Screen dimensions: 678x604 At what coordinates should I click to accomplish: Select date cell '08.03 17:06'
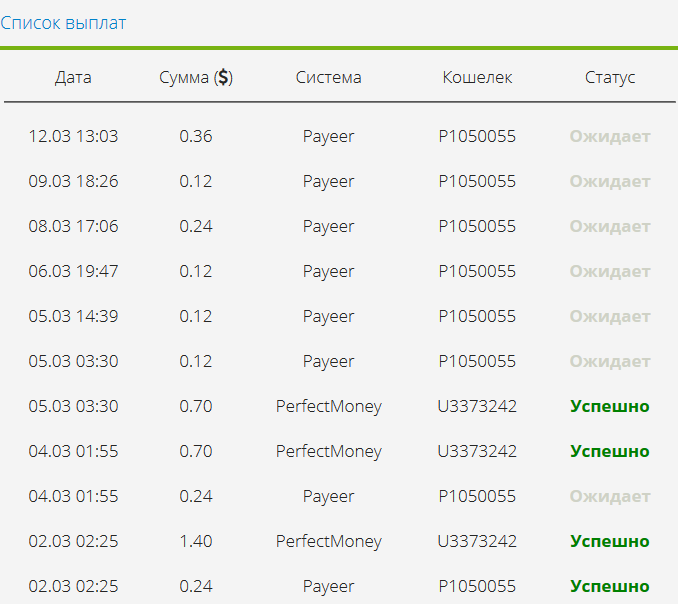73,226
